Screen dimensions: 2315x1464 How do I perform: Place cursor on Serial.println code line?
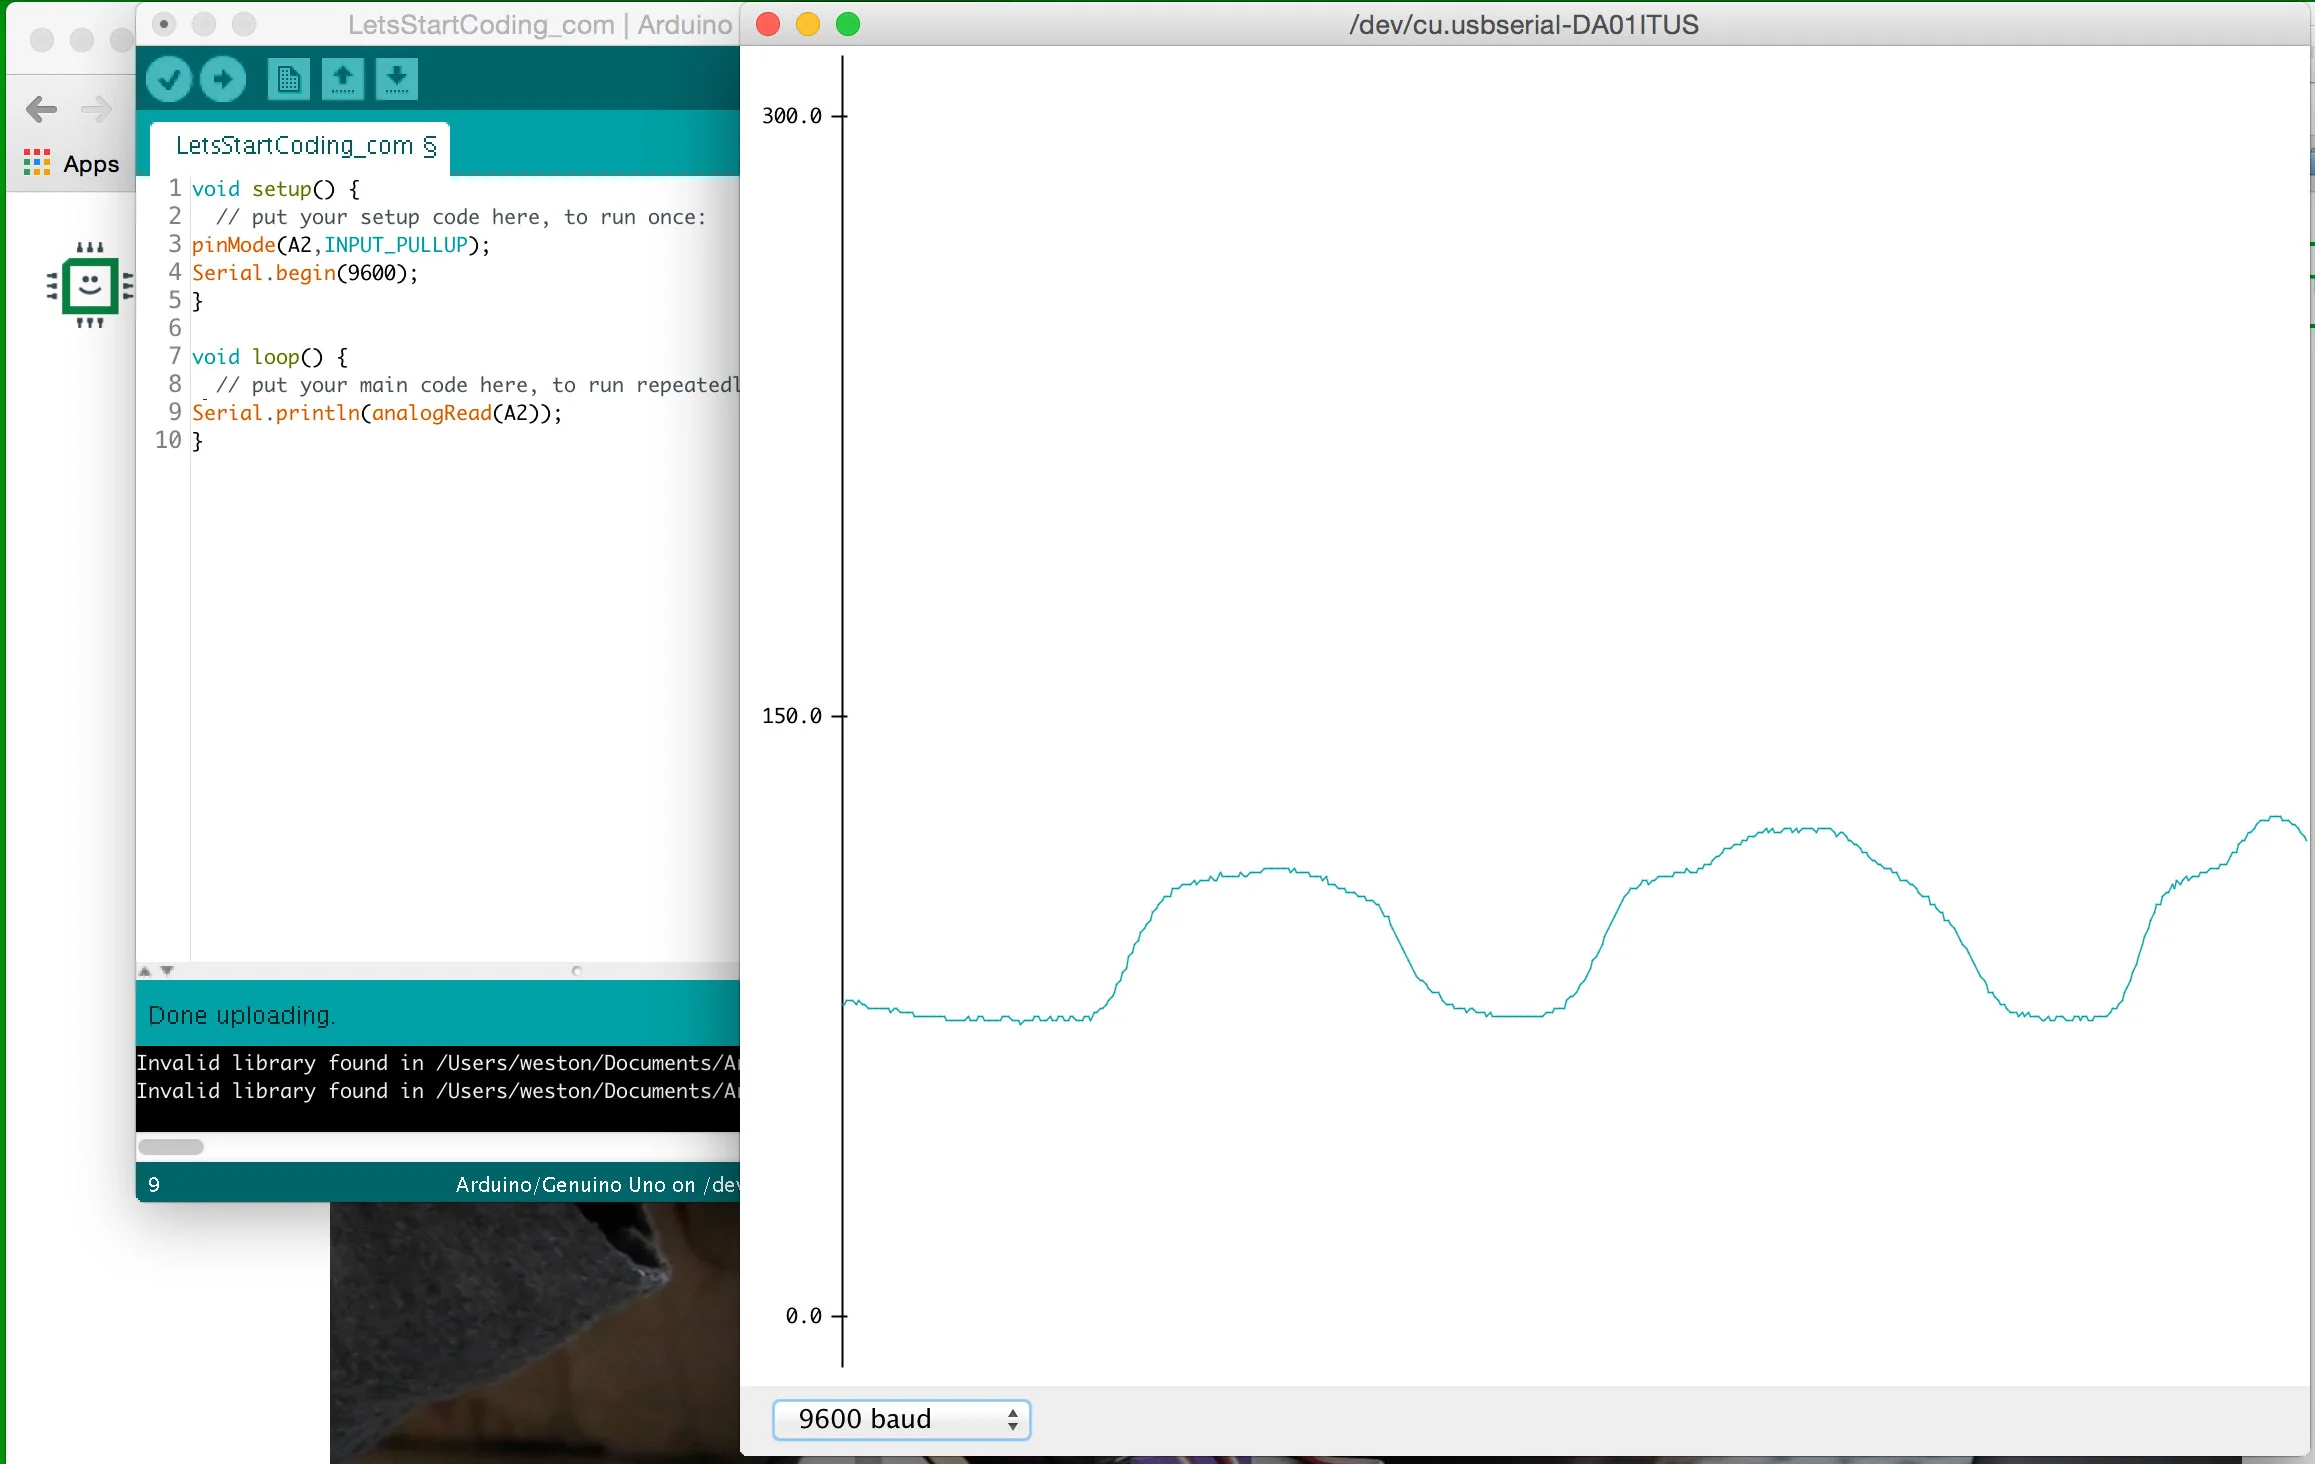pyautogui.click(x=376, y=413)
